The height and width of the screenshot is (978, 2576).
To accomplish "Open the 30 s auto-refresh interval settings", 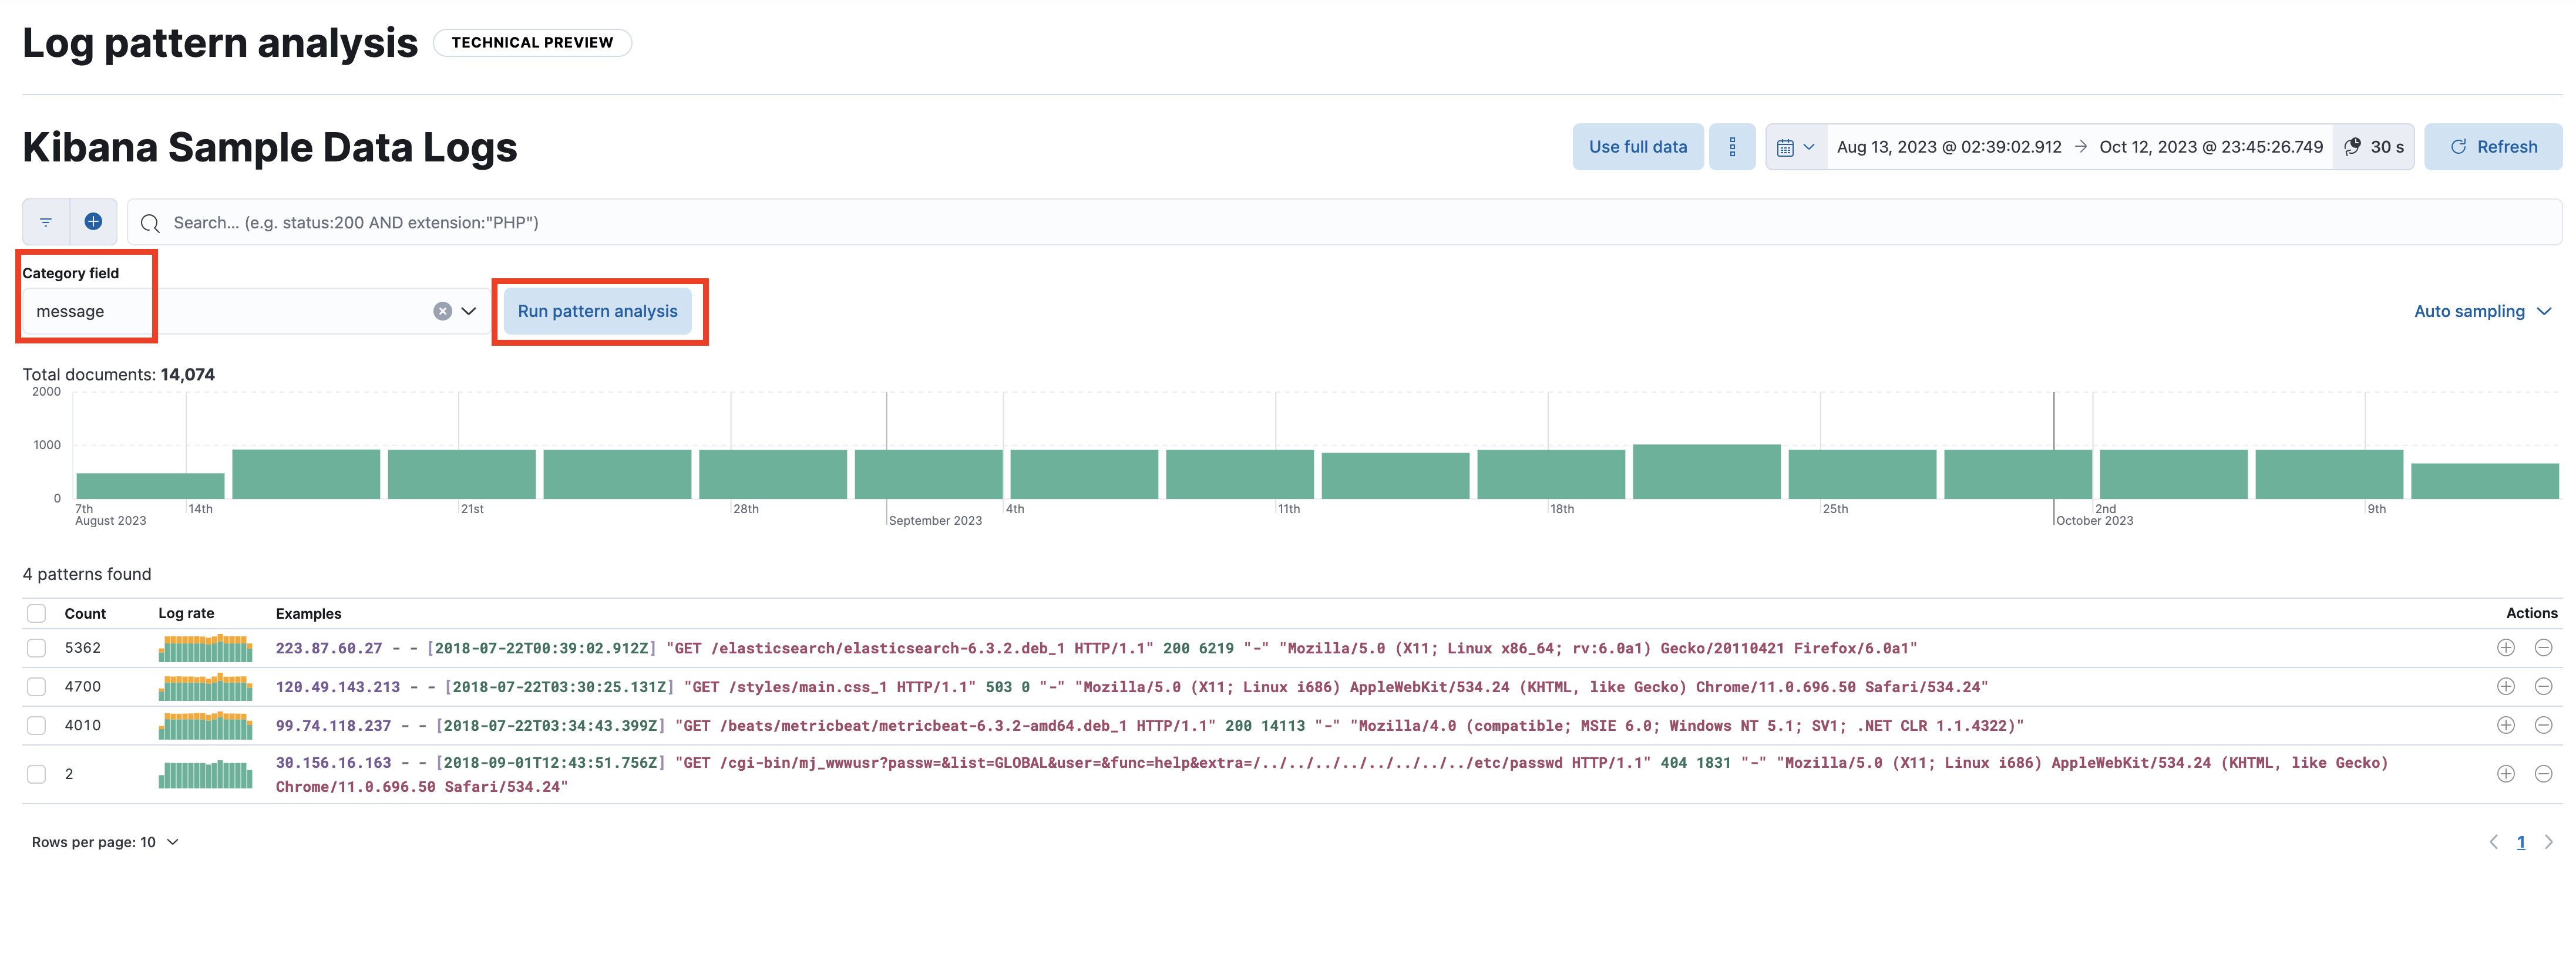I will tap(2374, 147).
